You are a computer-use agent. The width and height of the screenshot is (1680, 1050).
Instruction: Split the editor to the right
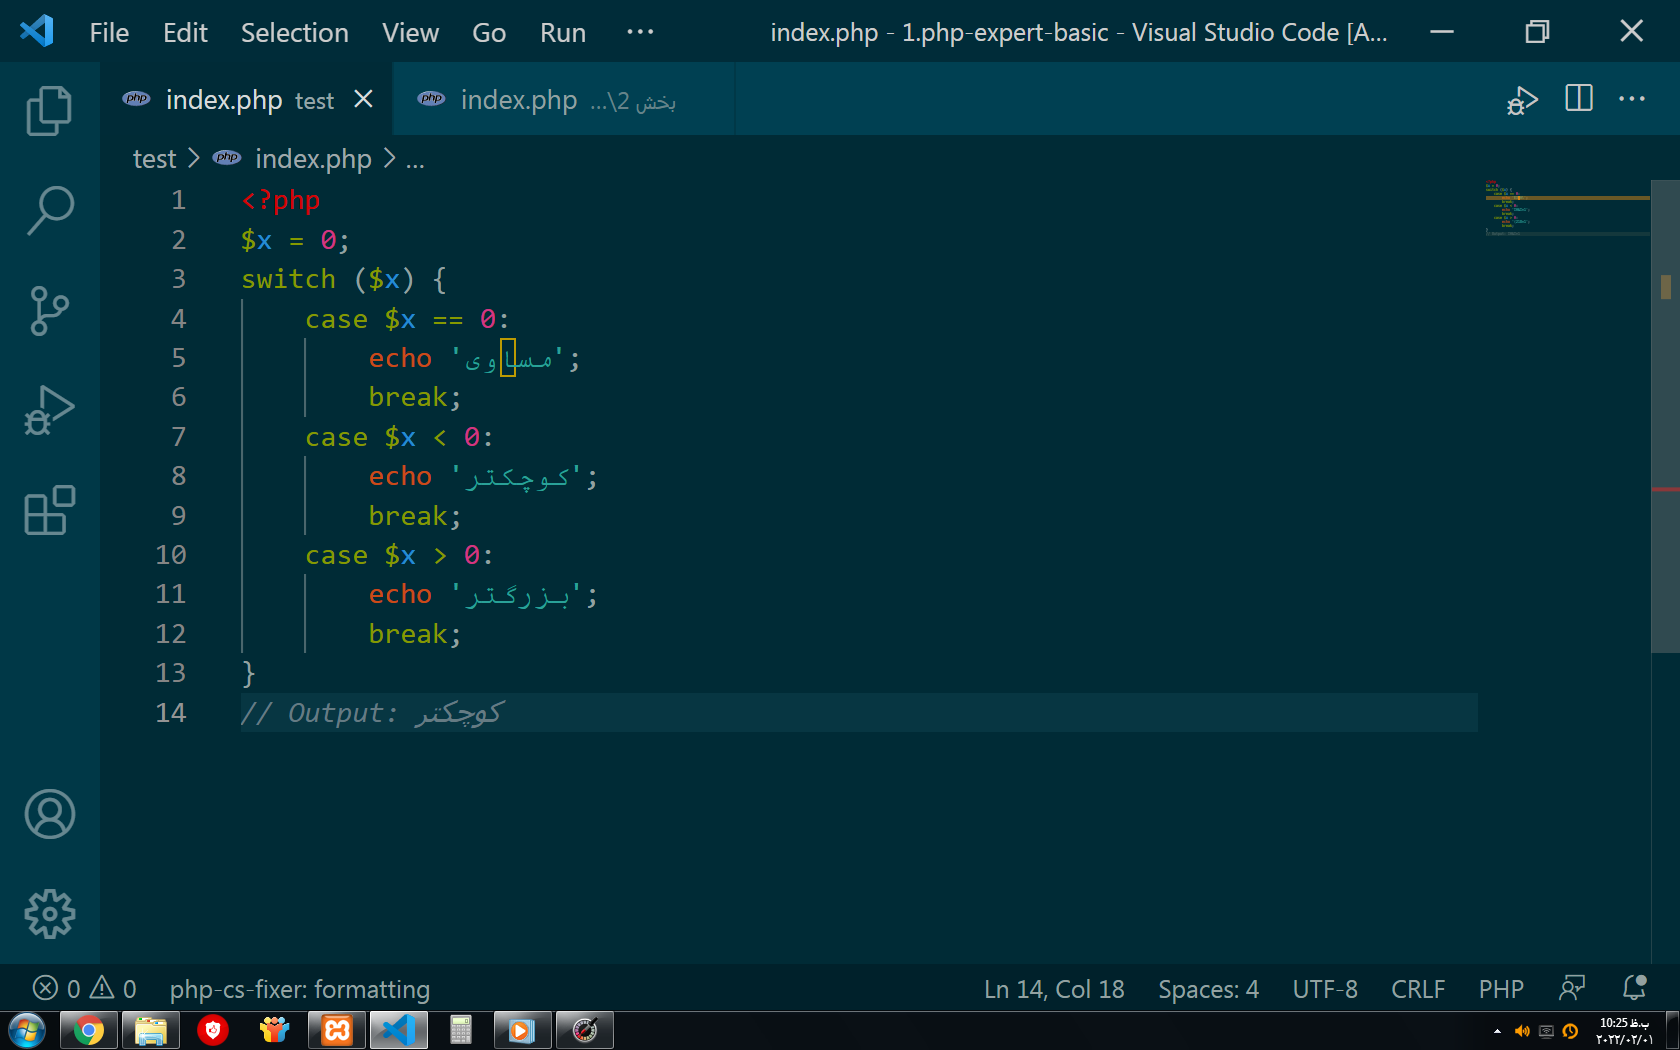coord(1579,99)
